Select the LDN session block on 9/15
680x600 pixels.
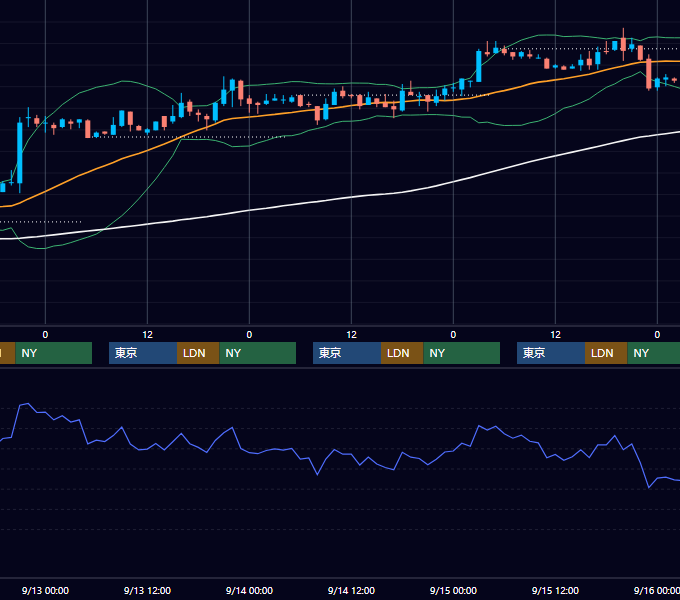(606, 353)
